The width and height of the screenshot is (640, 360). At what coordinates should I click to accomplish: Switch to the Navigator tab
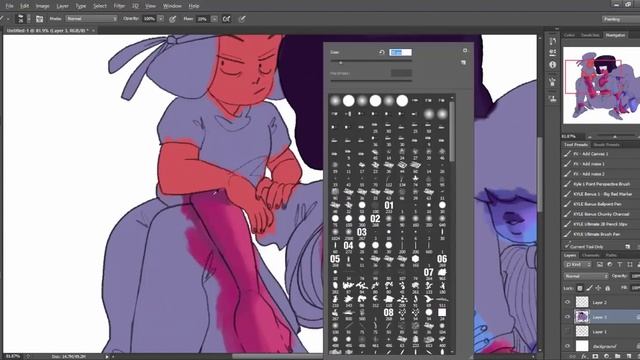(615, 35)
